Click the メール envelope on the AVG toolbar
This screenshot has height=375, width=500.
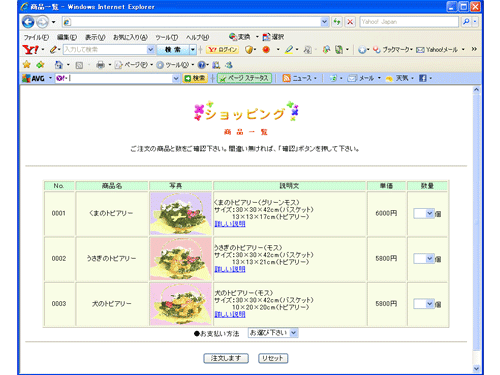(x=352, y=78)
